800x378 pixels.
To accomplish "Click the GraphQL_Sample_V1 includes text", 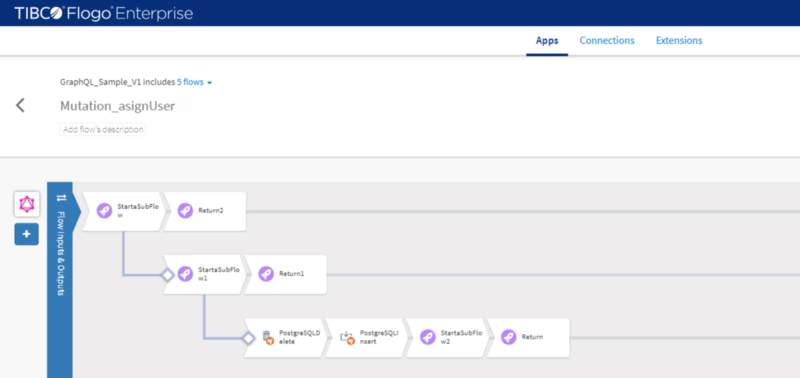I will coord(117,82).
